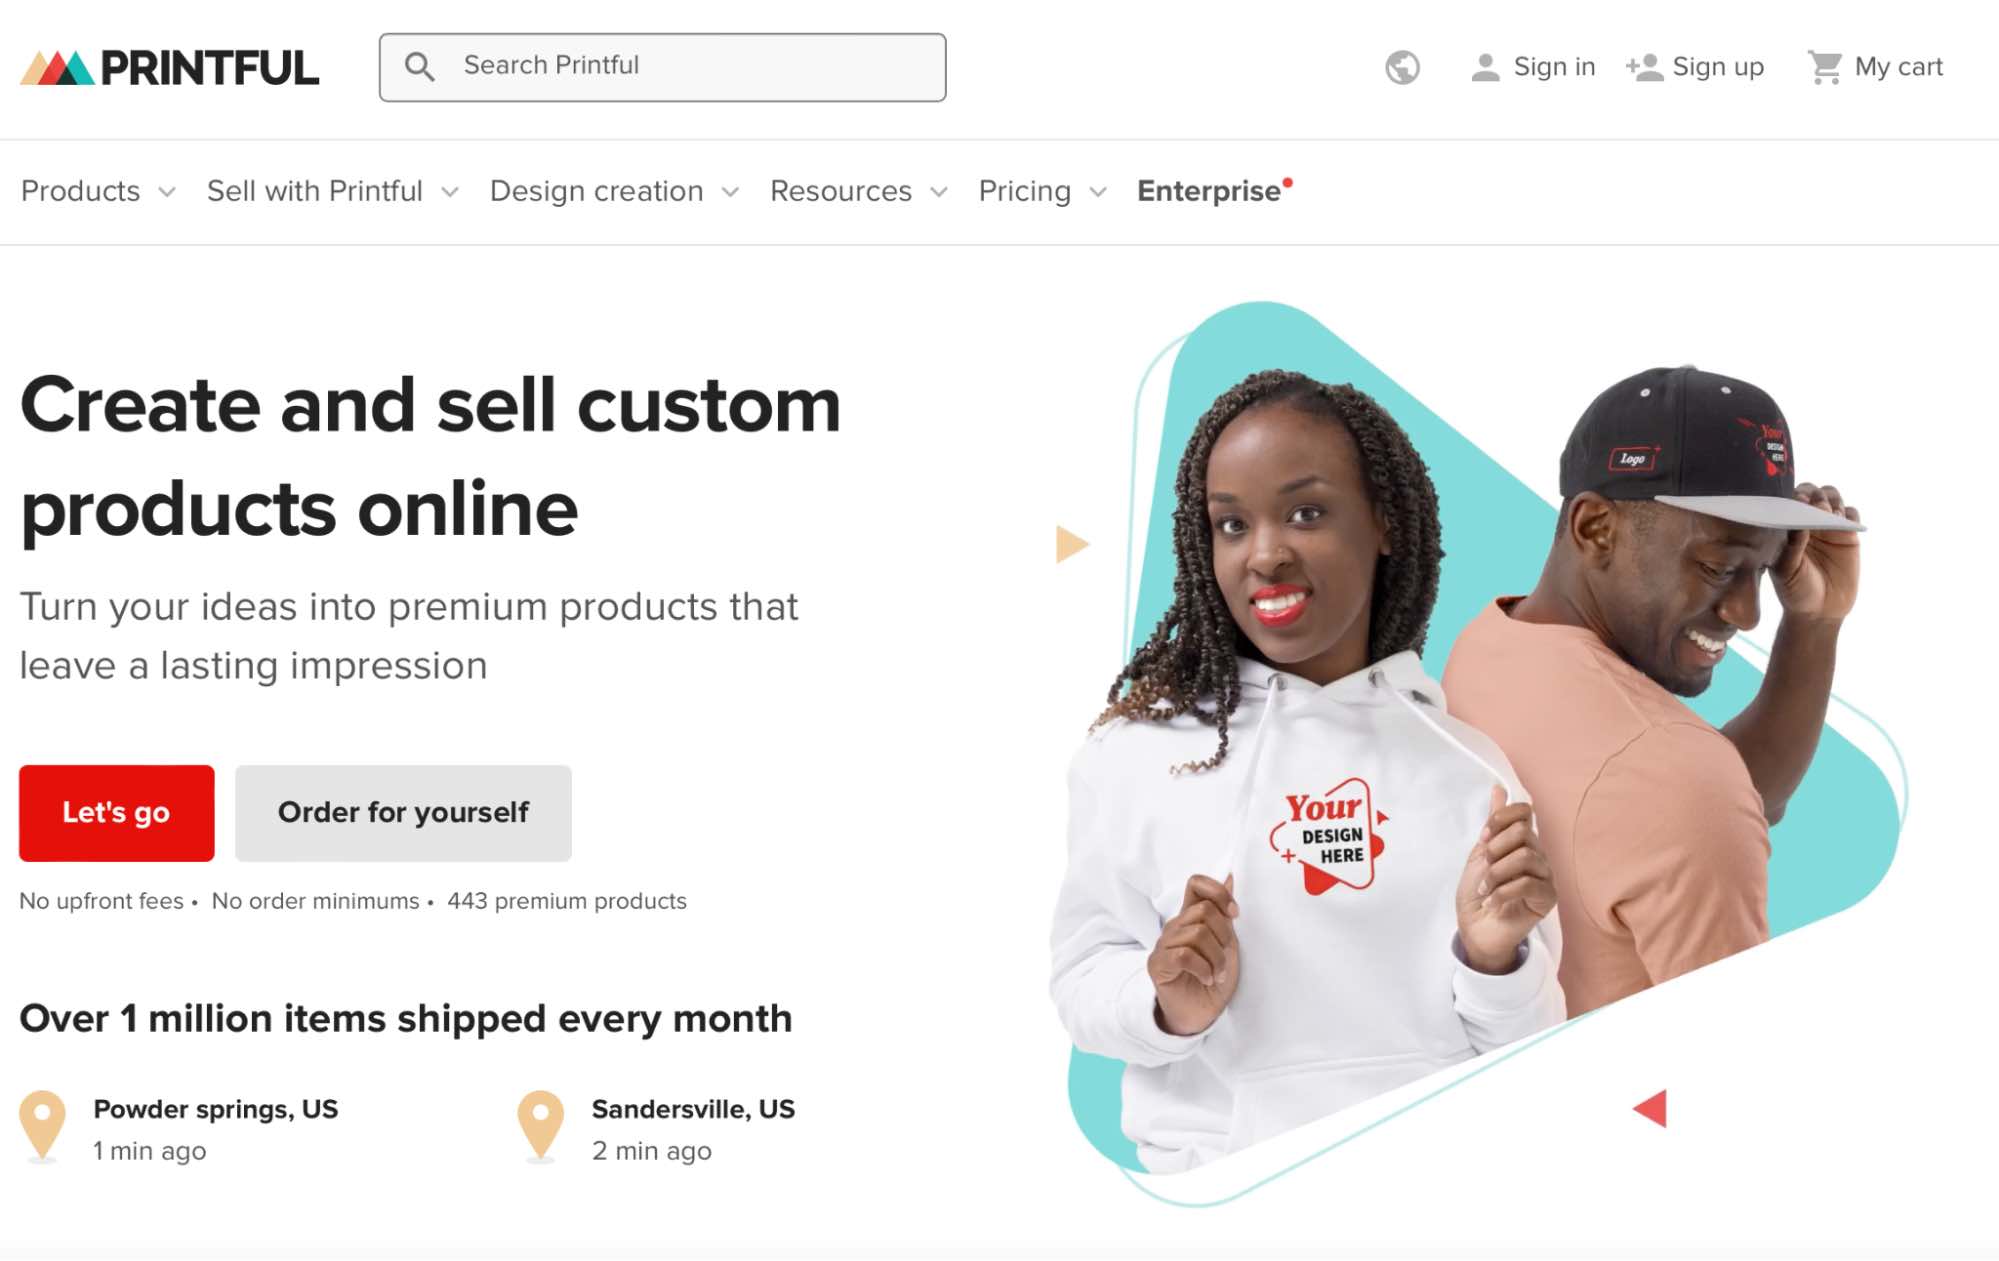Expand the Products dropdown menu
Viewport: 1999px width, 1261px height.
(97, 191)
